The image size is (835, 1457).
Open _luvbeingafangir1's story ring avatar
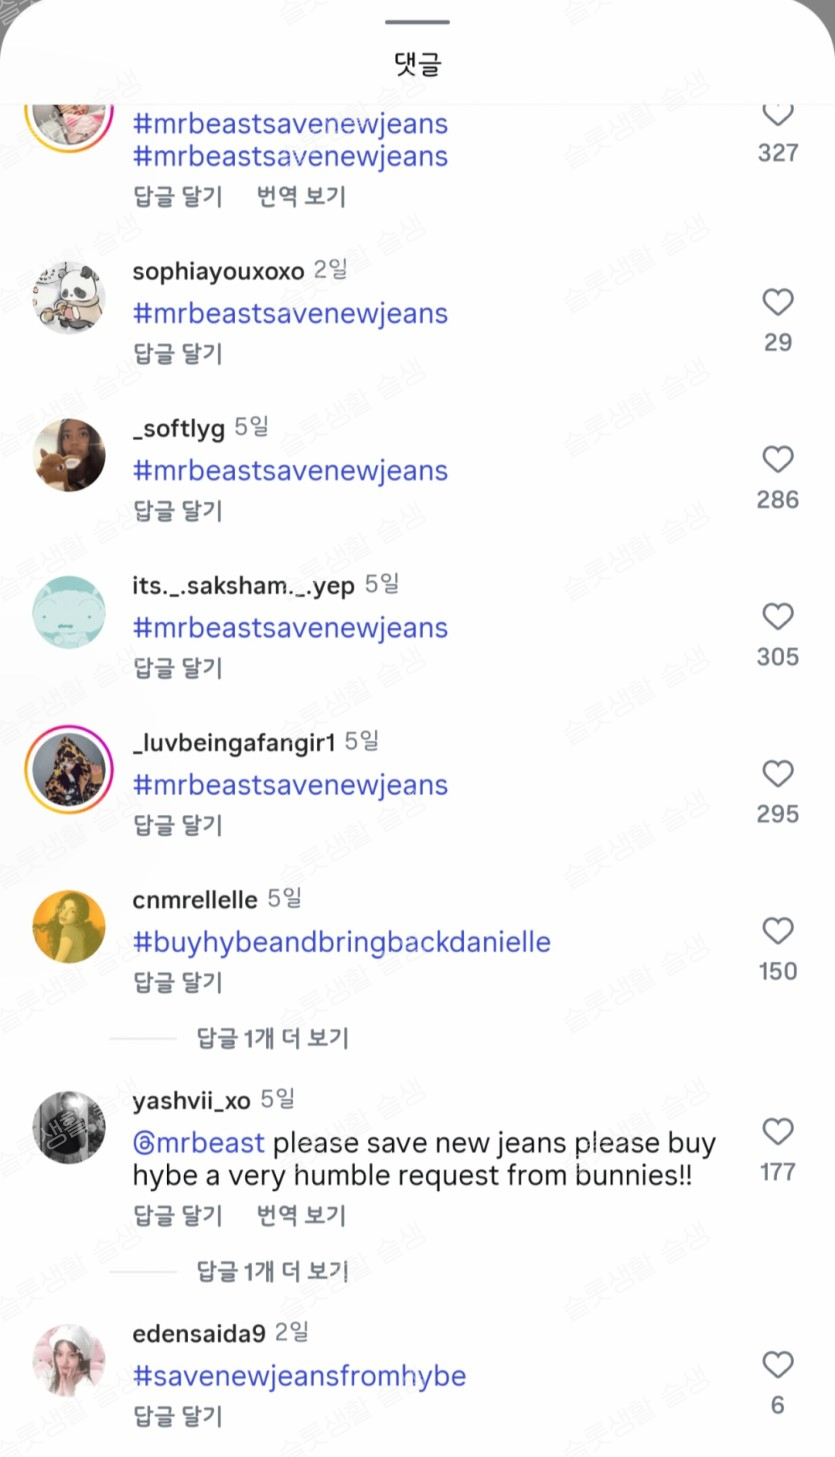[x=69, y=769]
